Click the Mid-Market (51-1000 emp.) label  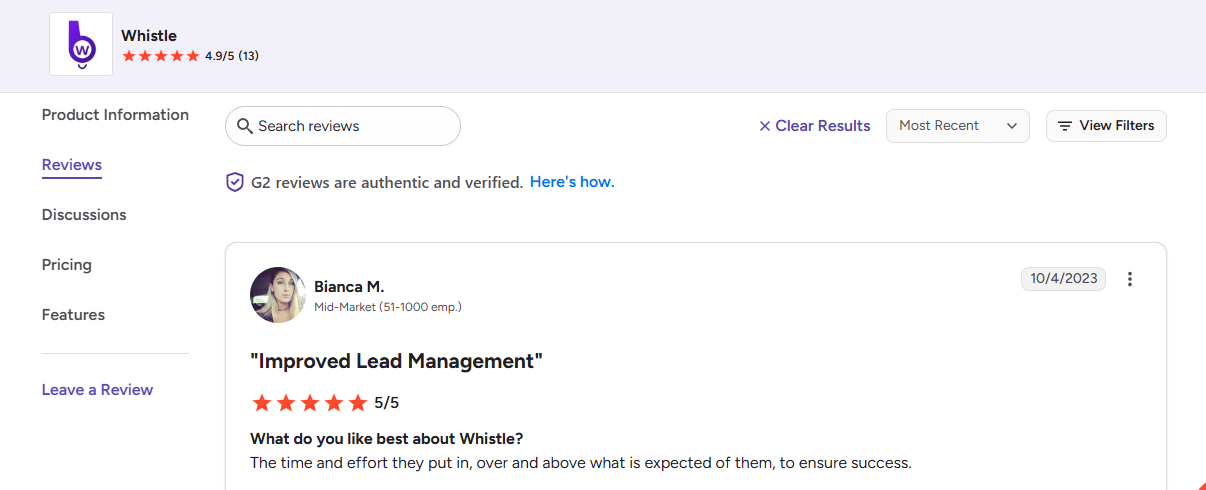click(388, 307)
